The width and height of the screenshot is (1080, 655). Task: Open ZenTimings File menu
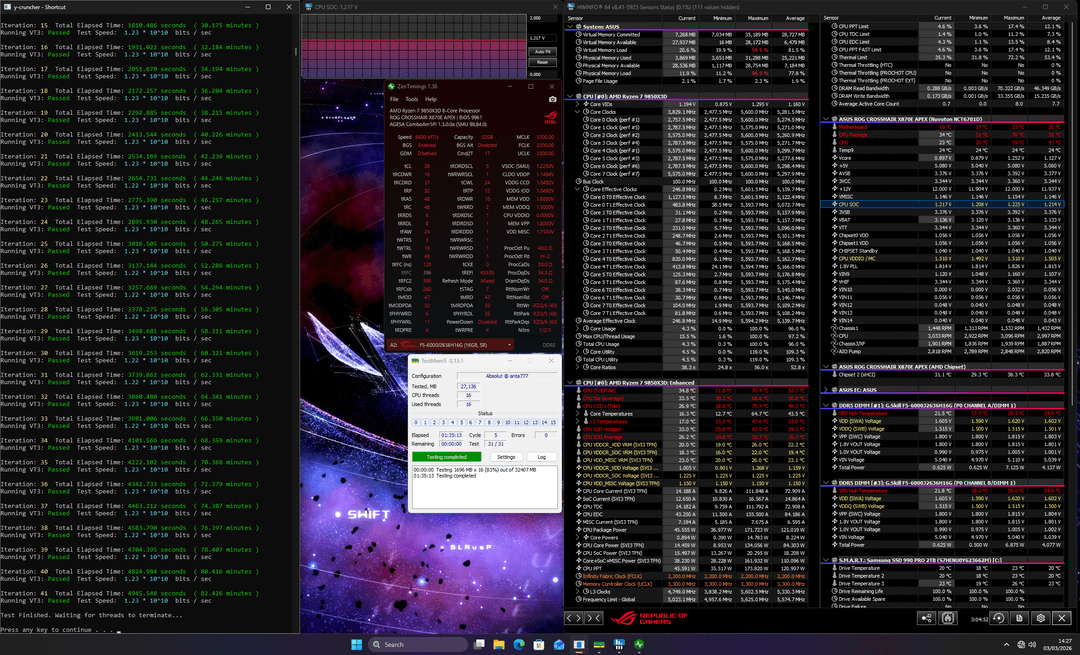pyautogui.click(x=394, y=99)
